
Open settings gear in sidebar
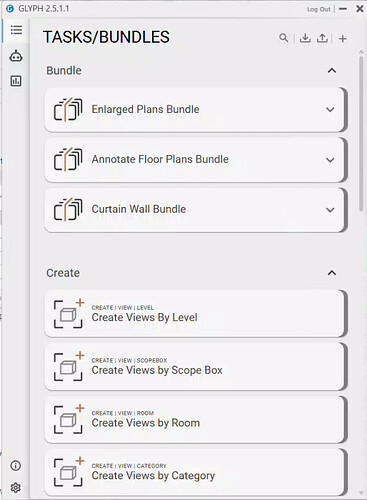pos(16,488)
